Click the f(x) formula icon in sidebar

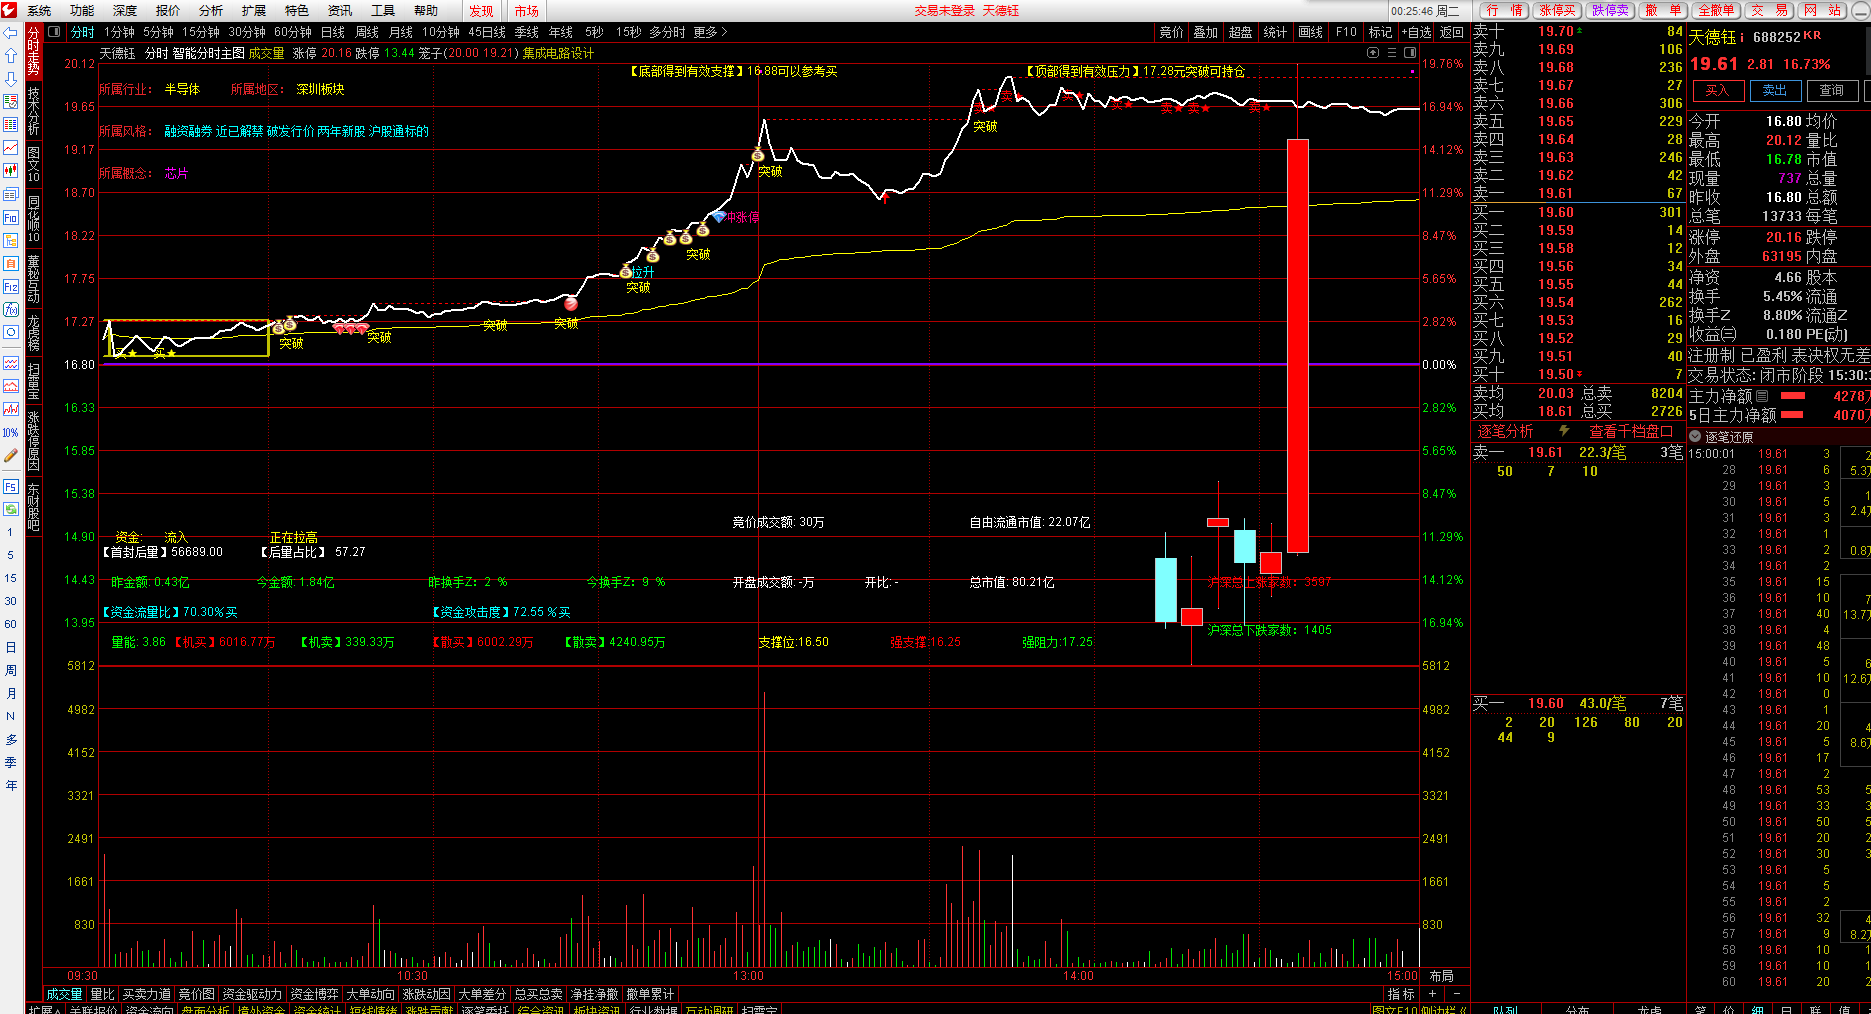(x=11, y=310)
